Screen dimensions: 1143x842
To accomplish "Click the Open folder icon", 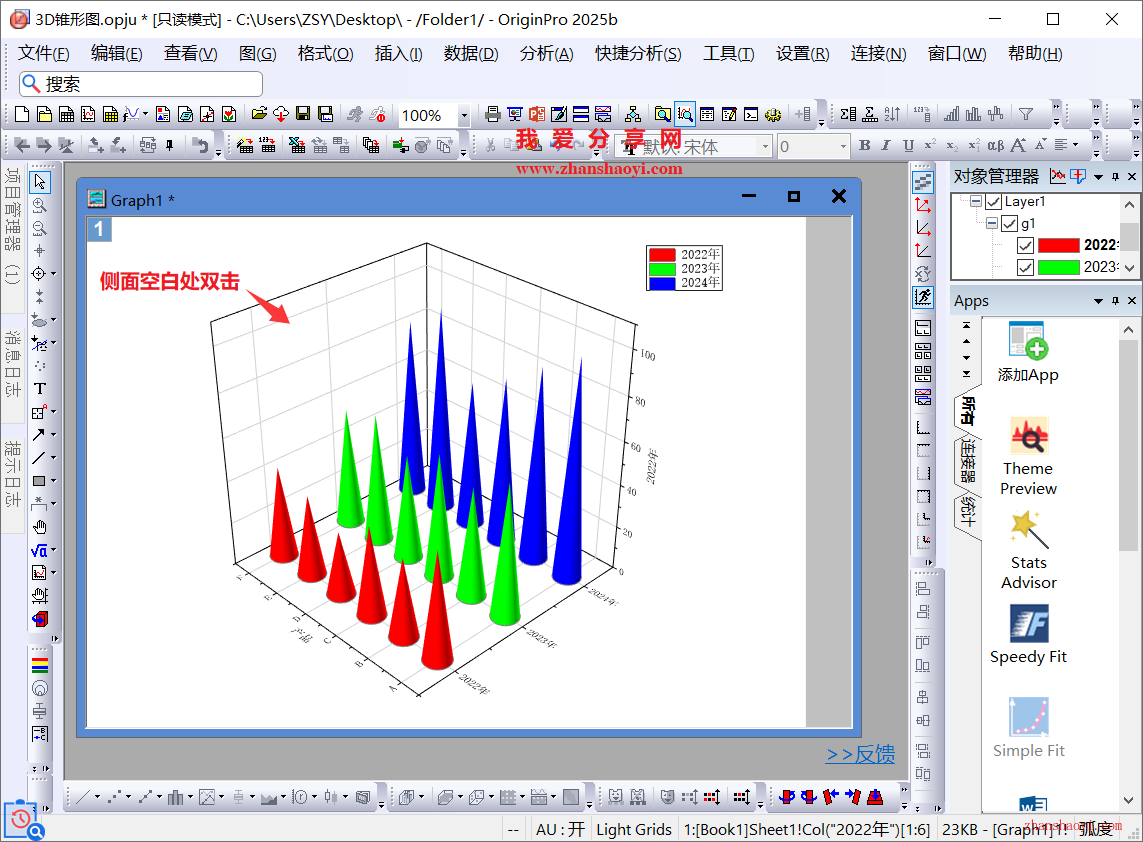I will pyautogui.click(x=259, y=115).
